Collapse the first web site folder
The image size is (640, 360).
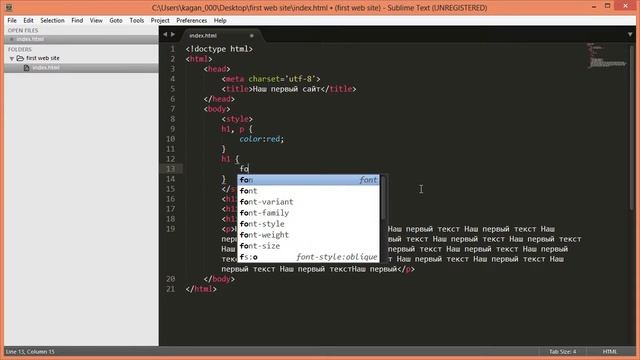(x=11, y=58)
